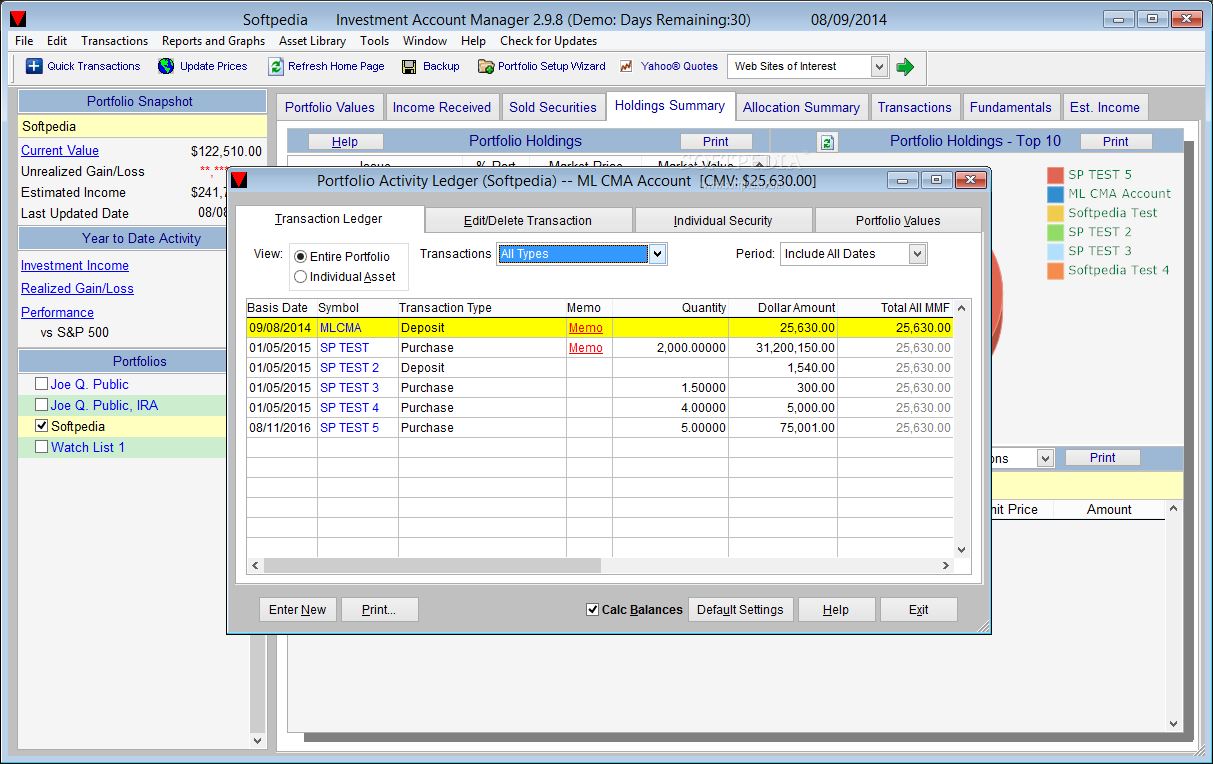Viewport: 1213px width, 764px height.
Task: Click the Refresh Home Page icon
Action: pos(276,66)
